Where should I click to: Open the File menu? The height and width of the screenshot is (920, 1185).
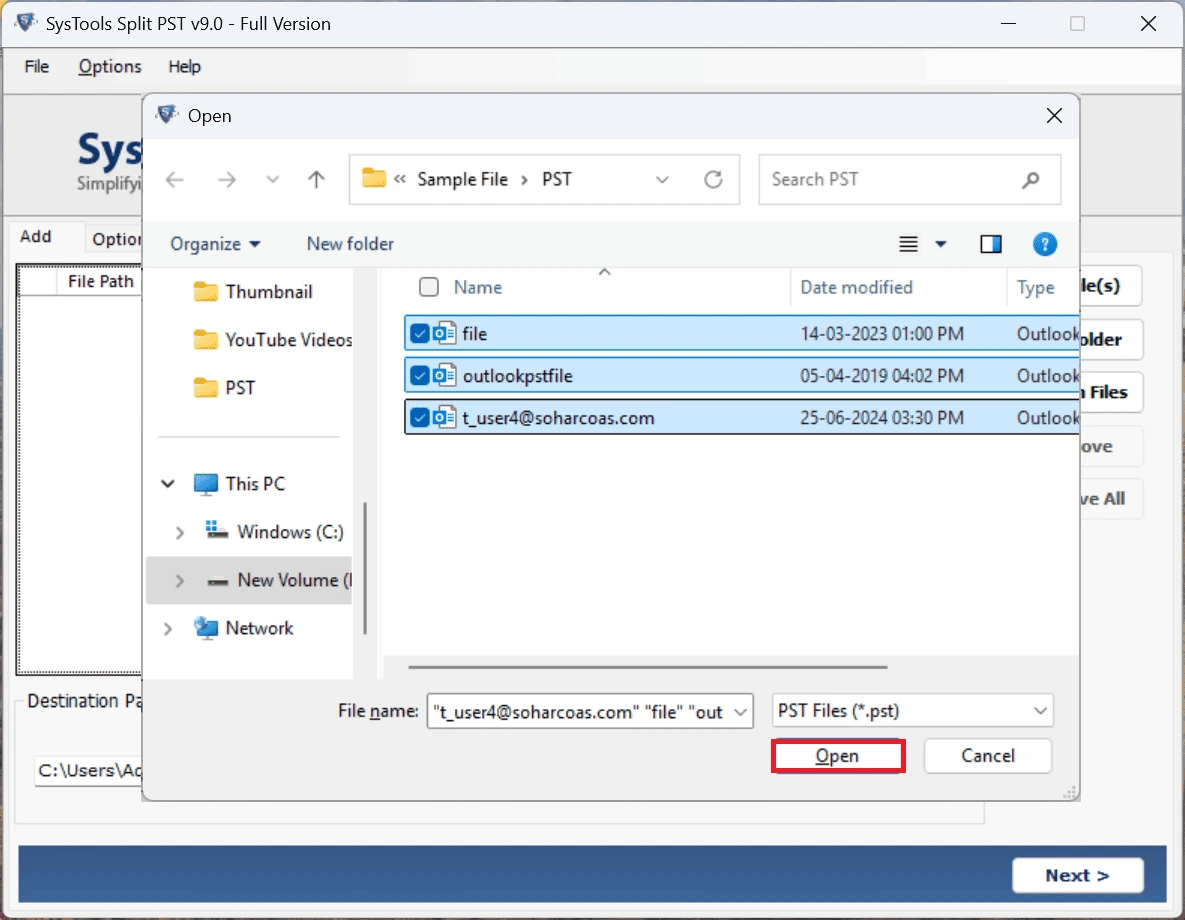tap(36, 67)
